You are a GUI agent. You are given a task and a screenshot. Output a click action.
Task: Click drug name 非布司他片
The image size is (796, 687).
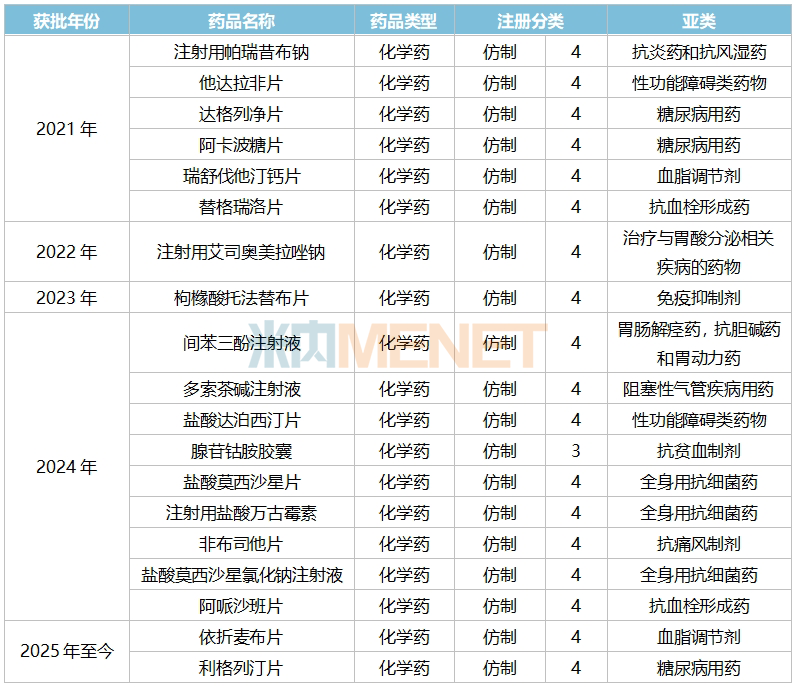(242, 544)
